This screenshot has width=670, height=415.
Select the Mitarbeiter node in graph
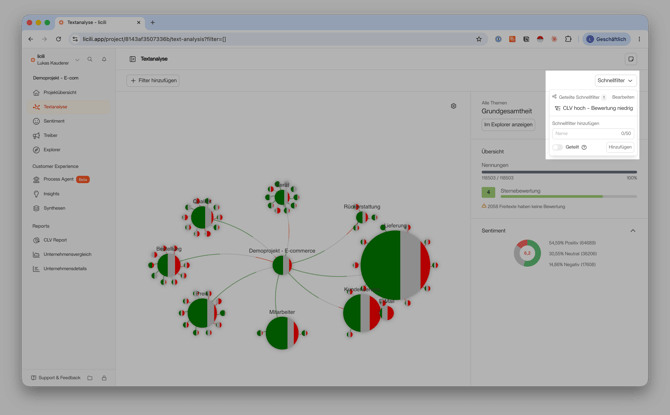[282, 333]
